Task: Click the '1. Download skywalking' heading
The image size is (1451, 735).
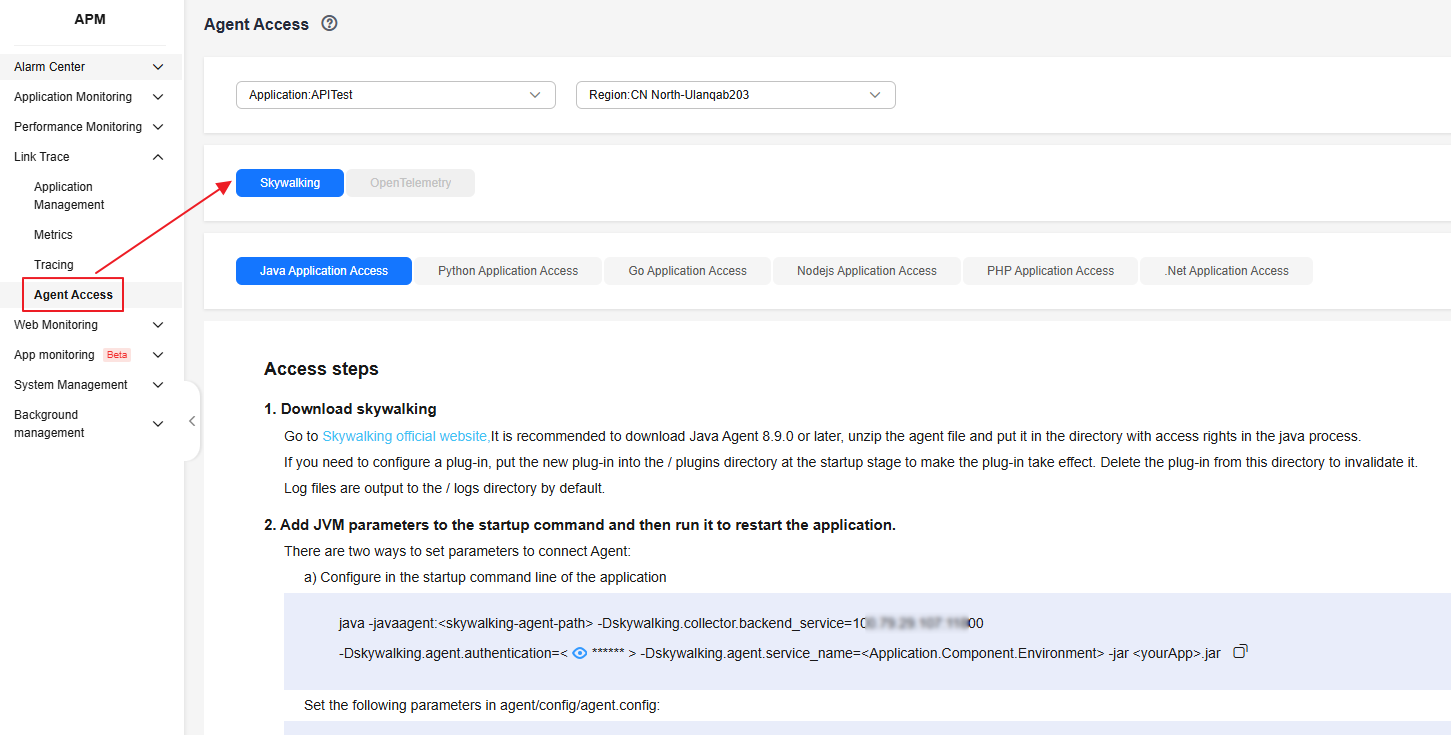Action: pyautogui.click(x=350, y=409)
